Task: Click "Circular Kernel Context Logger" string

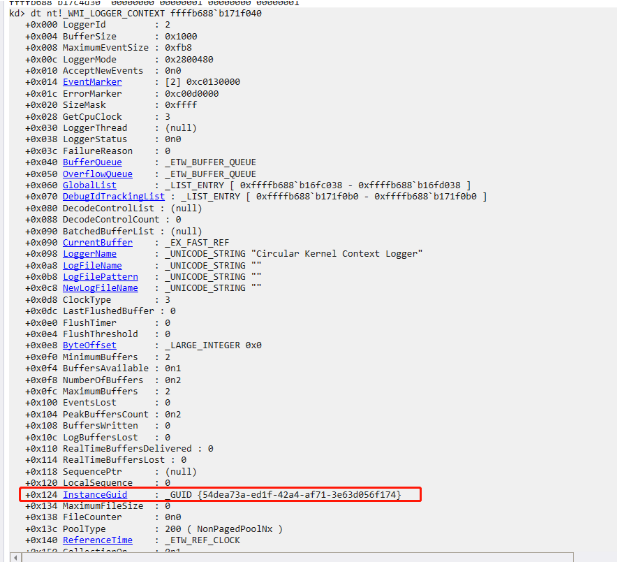Action: (x=339, y=254)
